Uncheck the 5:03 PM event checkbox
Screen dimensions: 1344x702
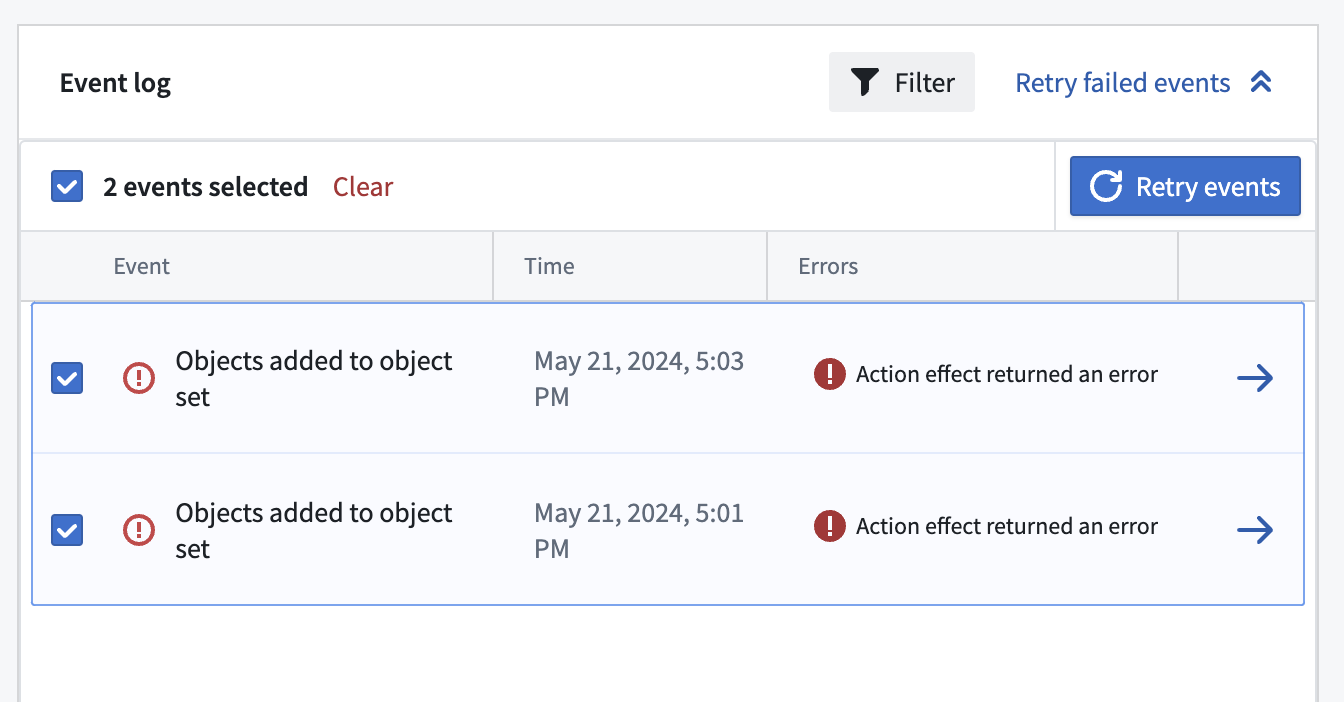[67, 378]
